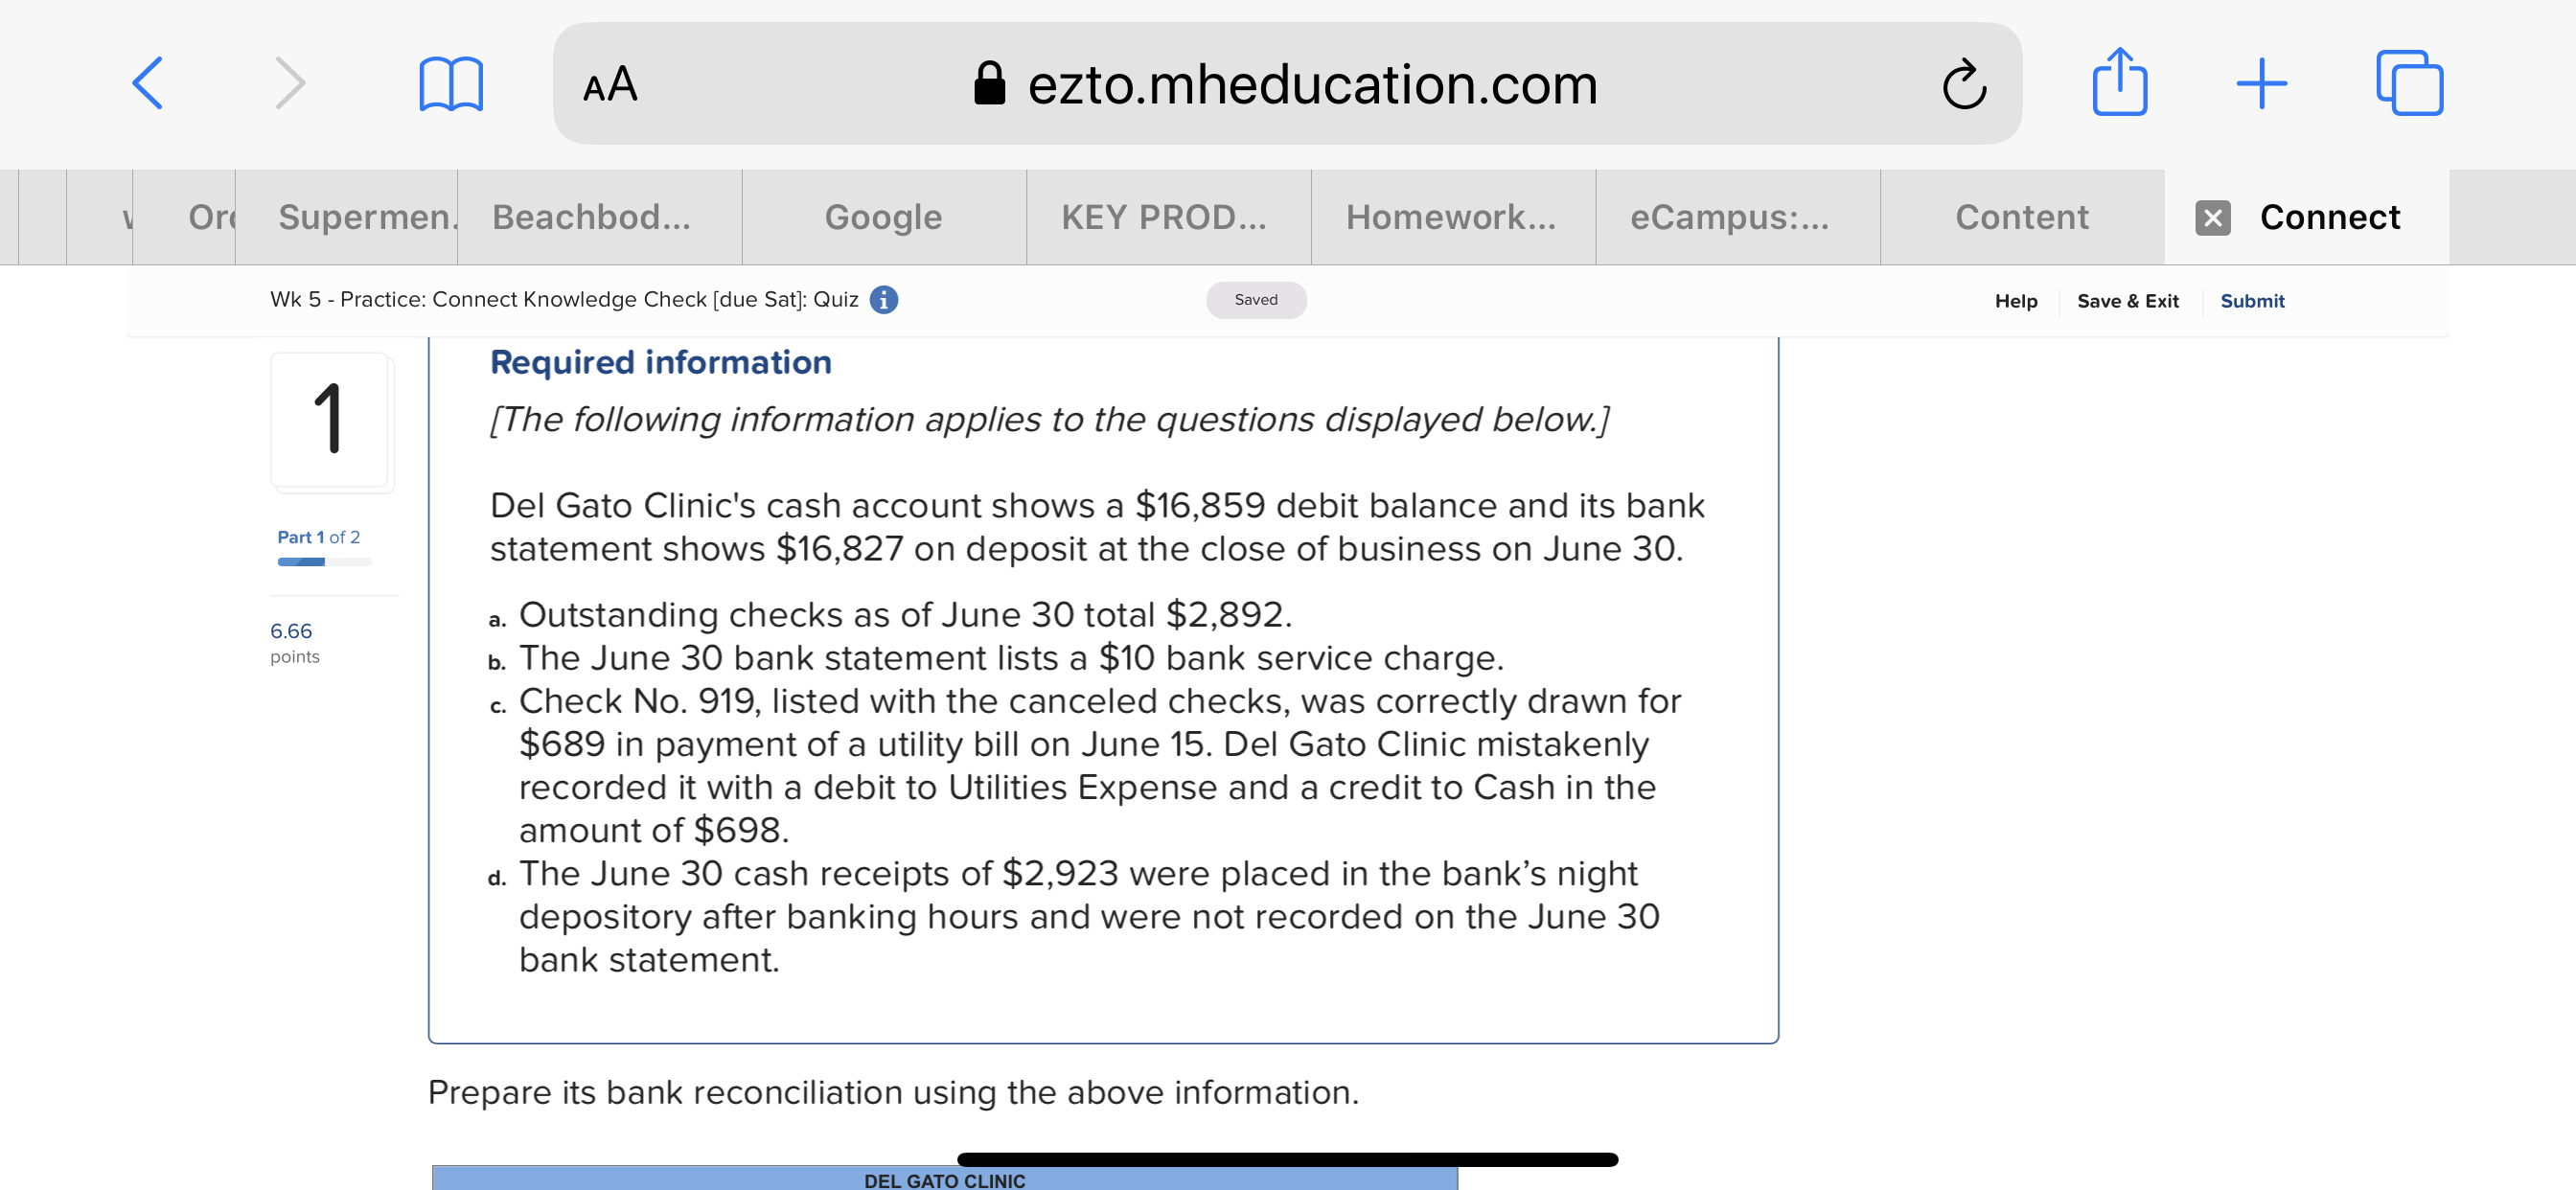
Task: Click the Submit link
Action: coord(2251,301)
